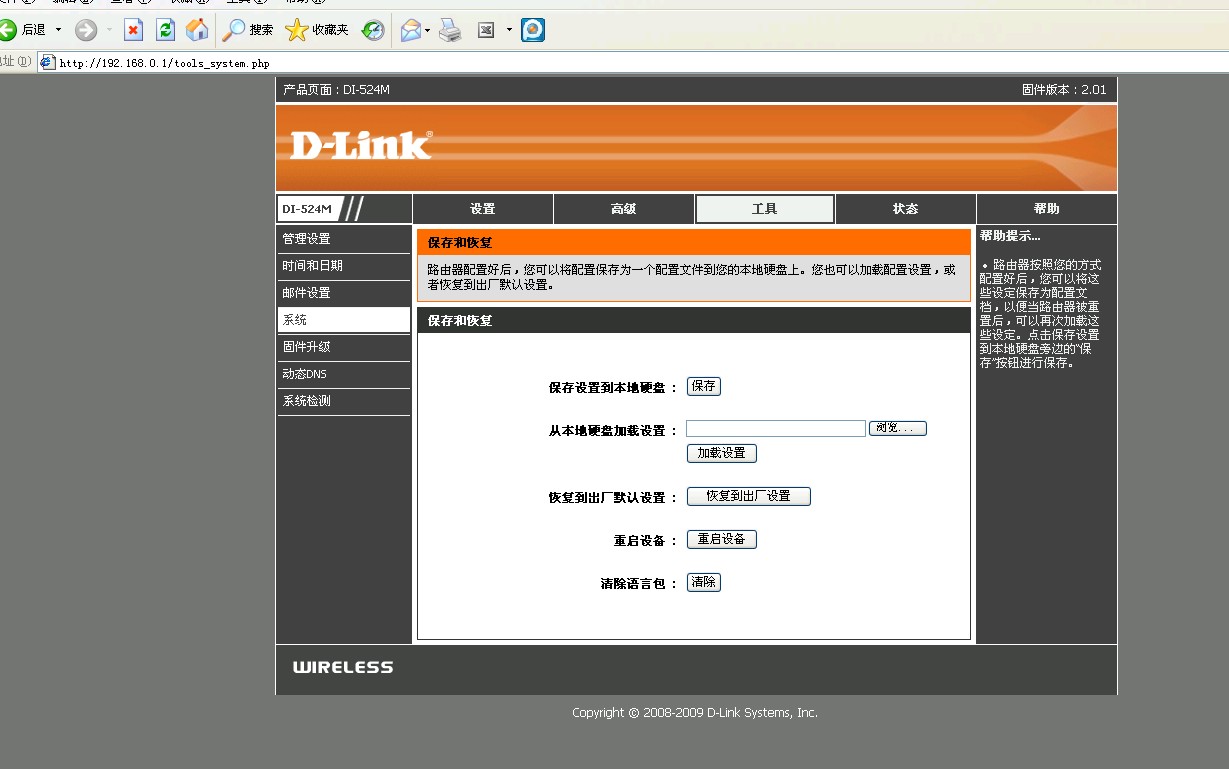The height and width of the screenshot is (769, 1229).
Task: Click the Edit page toolbar icon
Action: [487, 30]
